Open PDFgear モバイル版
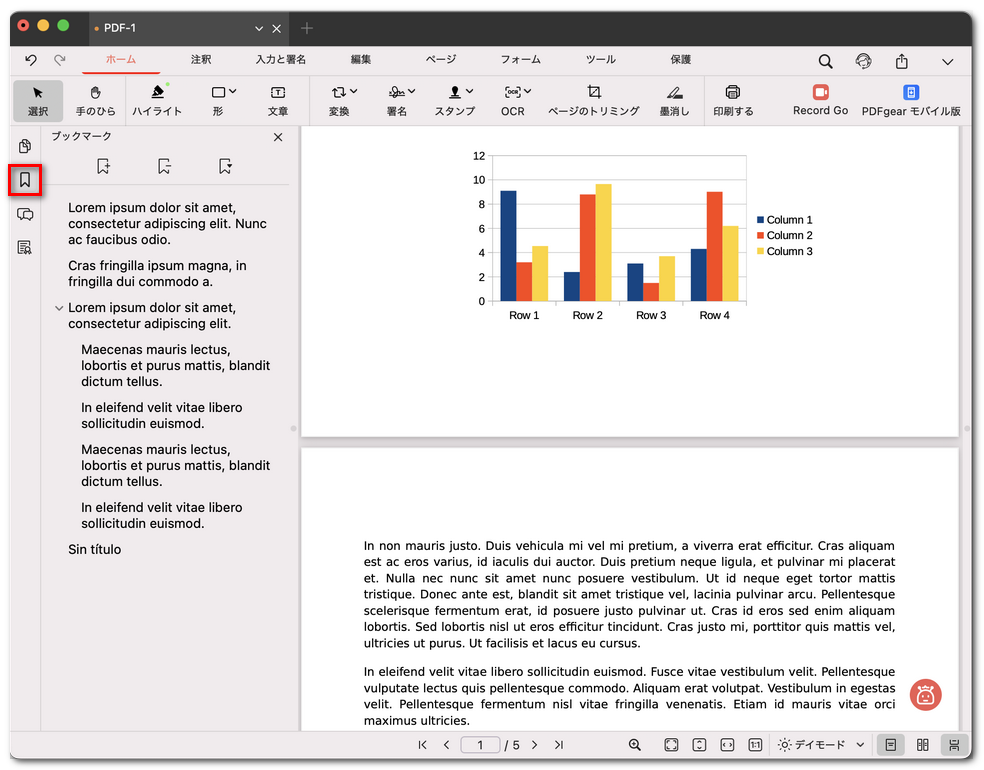Viewport: 984px width, 770px height. pyautogui.click(x=911, y=100)
